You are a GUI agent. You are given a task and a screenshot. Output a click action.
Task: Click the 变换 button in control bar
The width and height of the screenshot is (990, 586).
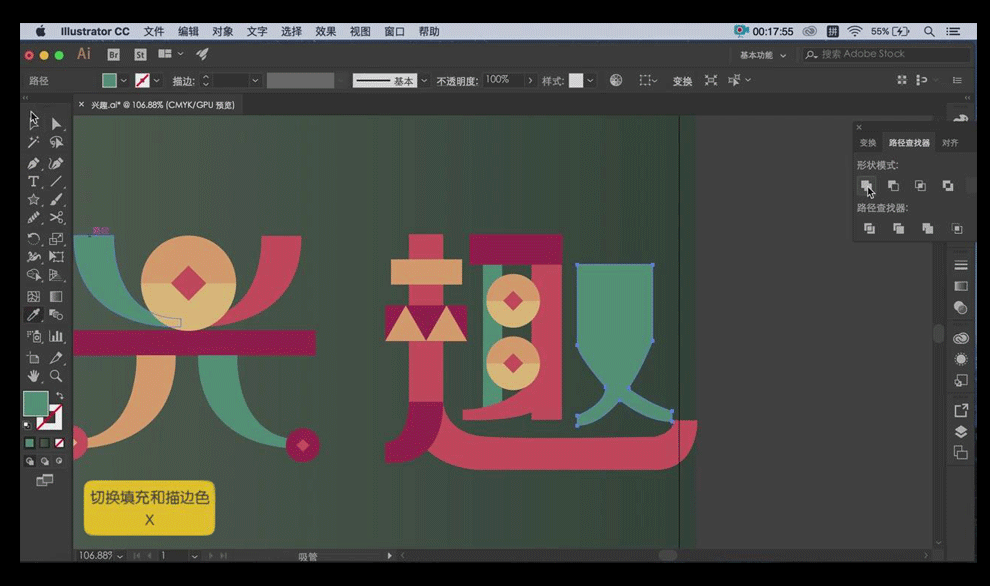point(682,81)
